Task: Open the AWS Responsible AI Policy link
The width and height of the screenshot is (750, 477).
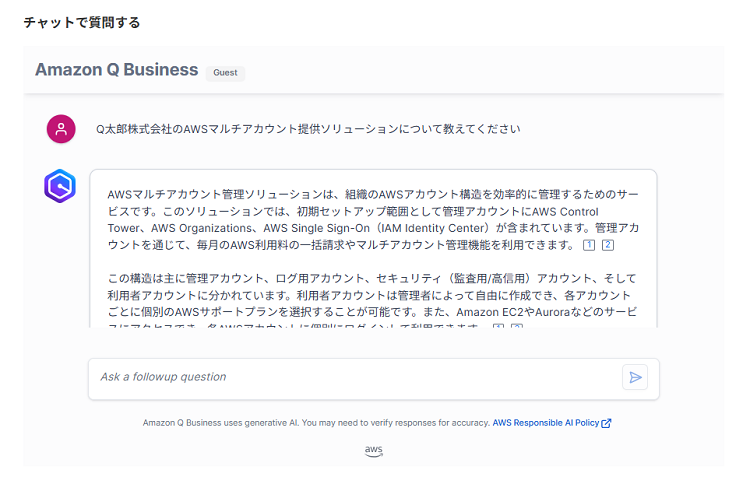Action: point(551,423)
